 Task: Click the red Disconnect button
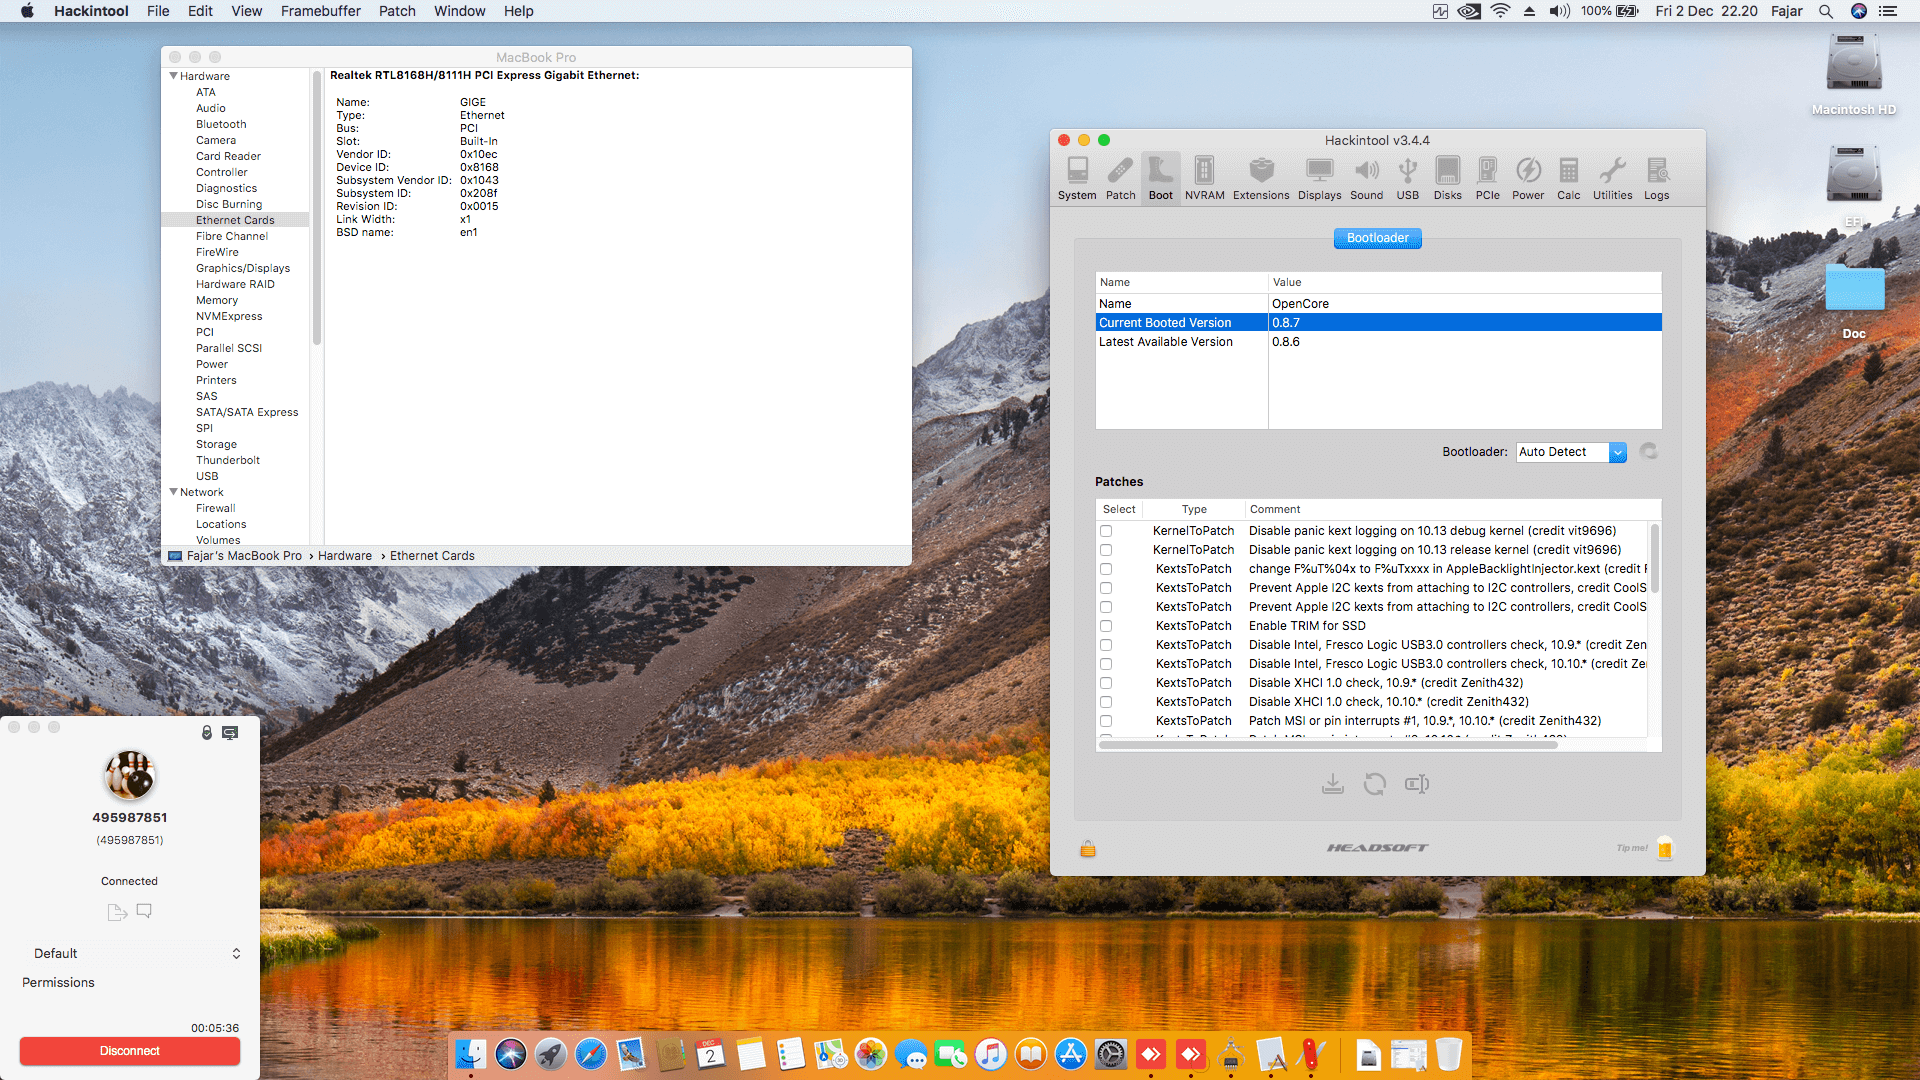coord(130,1051)
